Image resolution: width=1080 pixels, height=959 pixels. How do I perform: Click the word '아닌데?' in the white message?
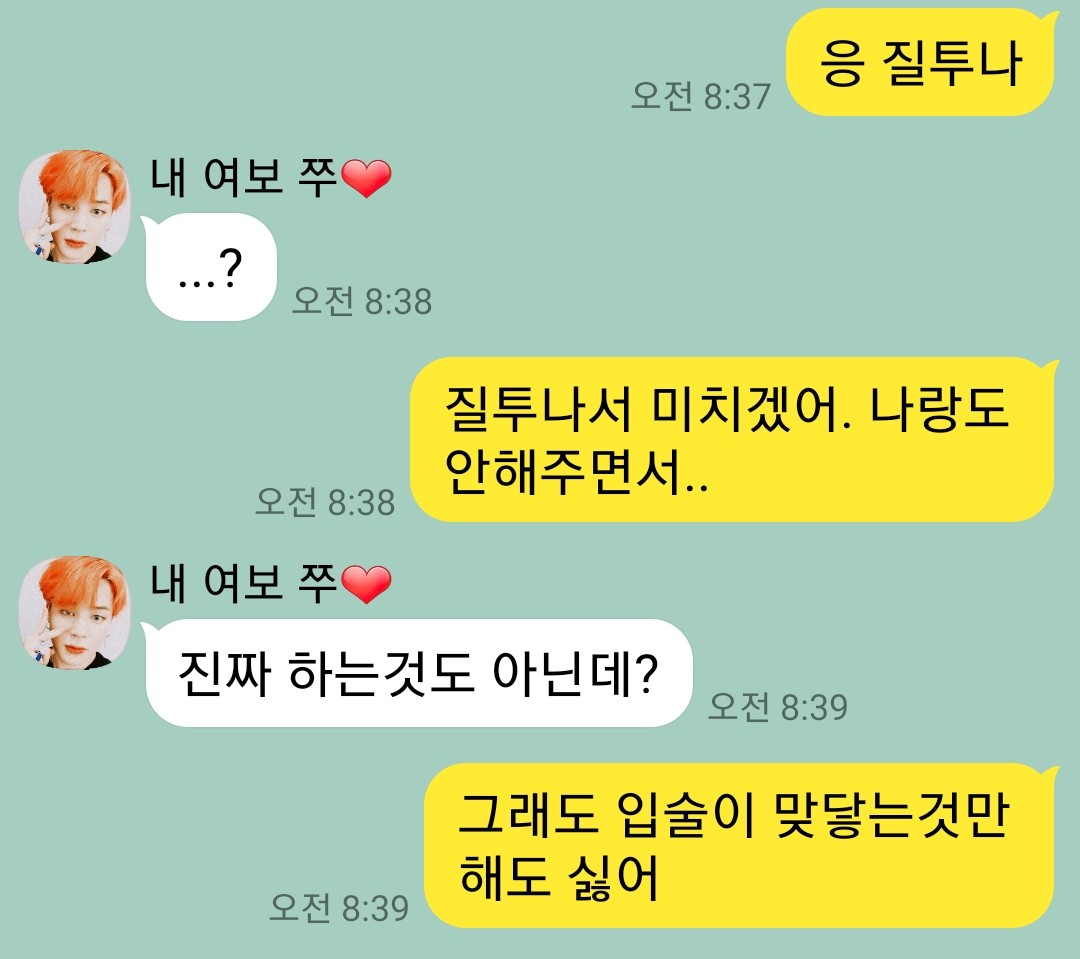tap(575, 672)
